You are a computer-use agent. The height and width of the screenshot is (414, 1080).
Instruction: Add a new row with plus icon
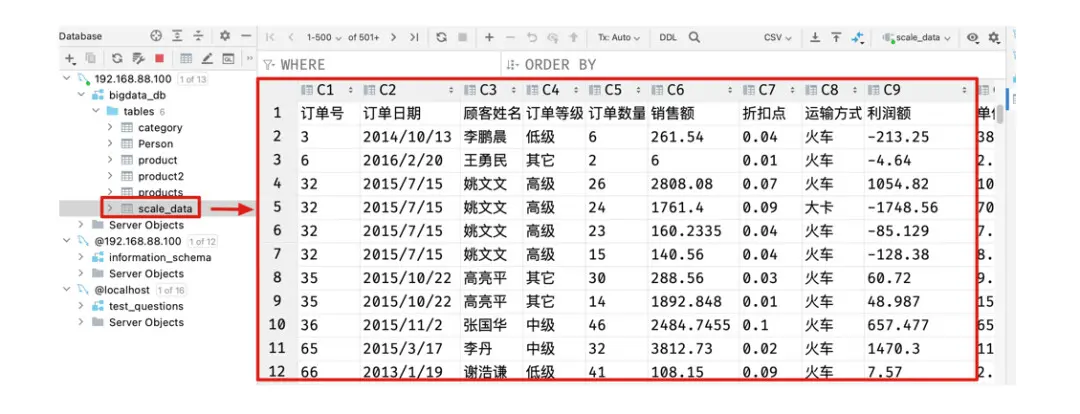pos(489,37)
